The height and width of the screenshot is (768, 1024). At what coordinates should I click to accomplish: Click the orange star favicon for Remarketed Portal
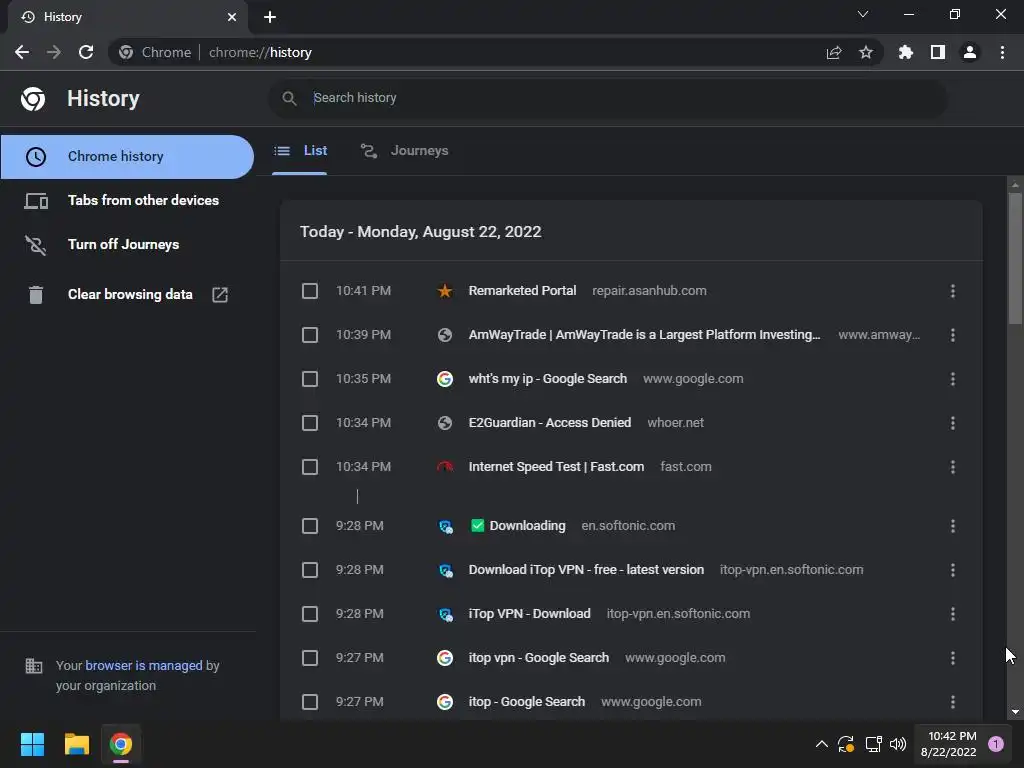point(445,291)
